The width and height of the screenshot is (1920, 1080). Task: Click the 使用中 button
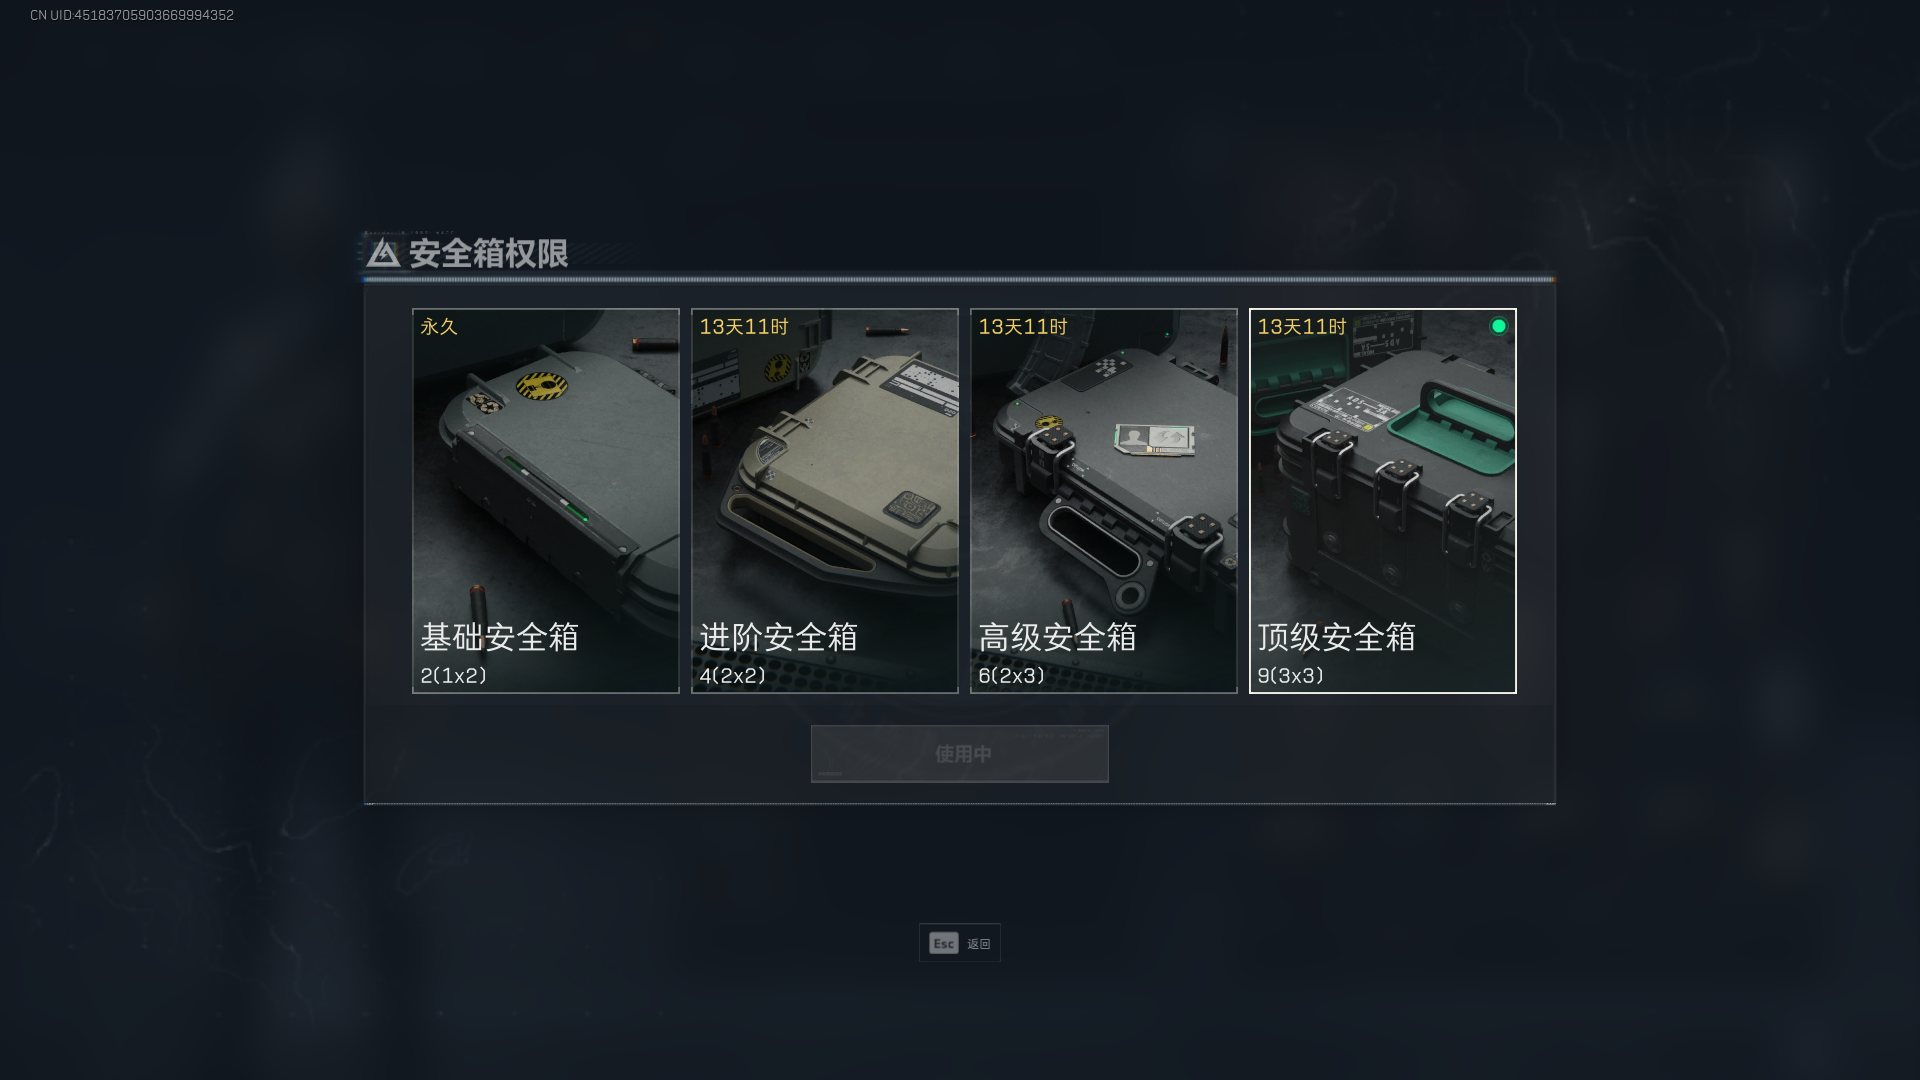960,754
